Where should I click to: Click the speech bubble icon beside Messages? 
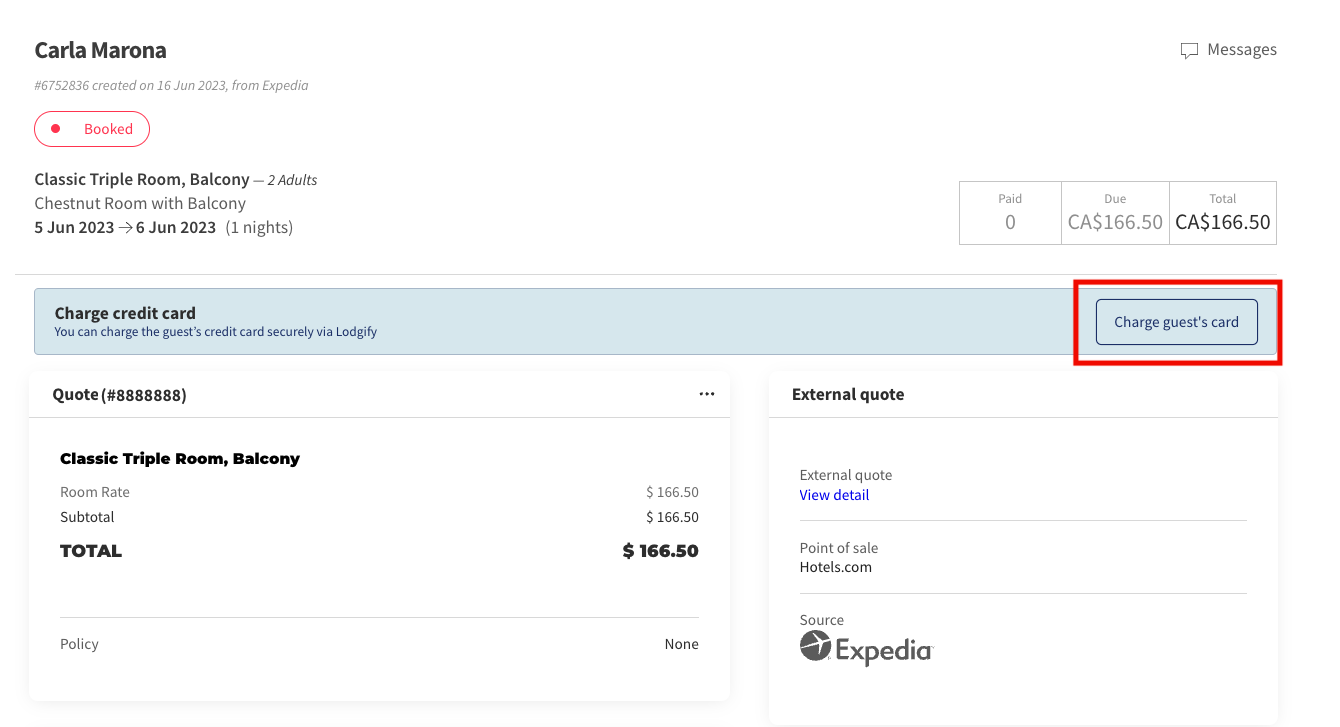(1189, 50)
